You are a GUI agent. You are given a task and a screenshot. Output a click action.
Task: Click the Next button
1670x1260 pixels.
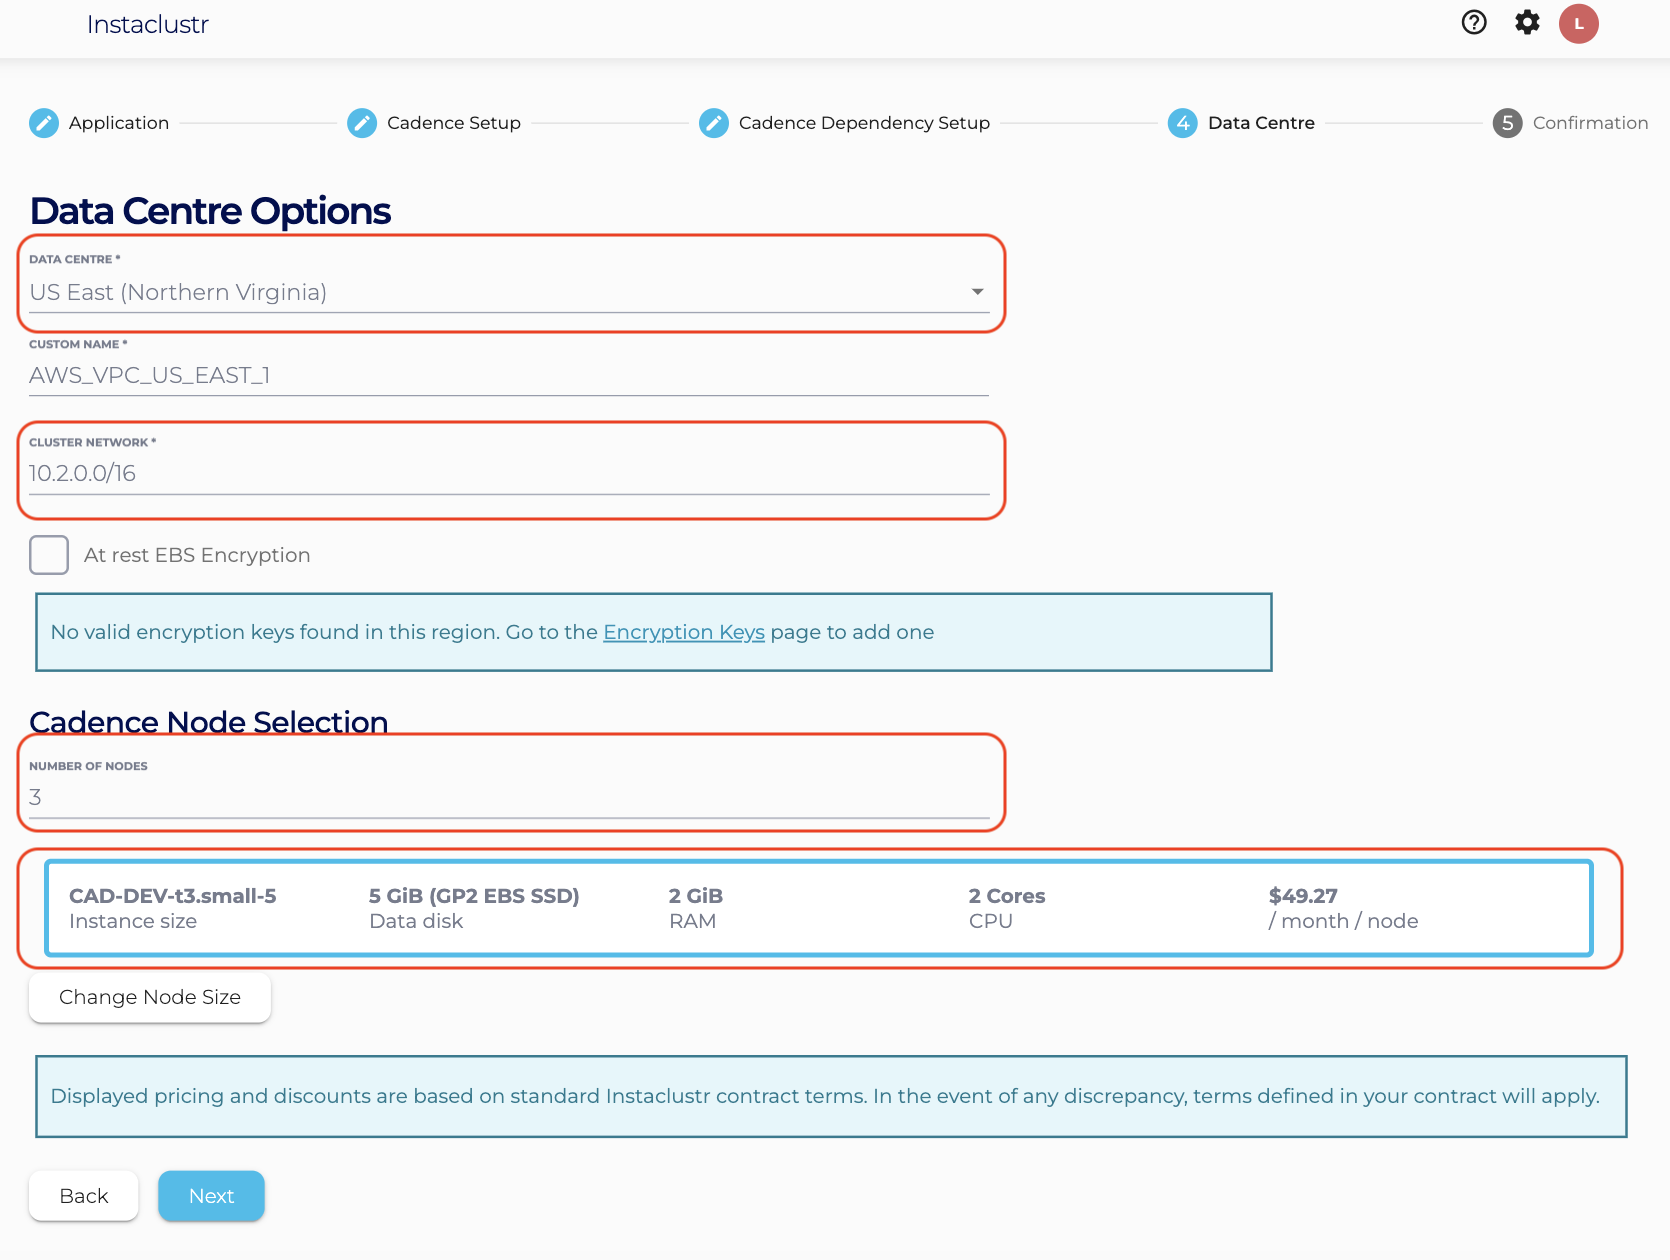click(211, 1196)
